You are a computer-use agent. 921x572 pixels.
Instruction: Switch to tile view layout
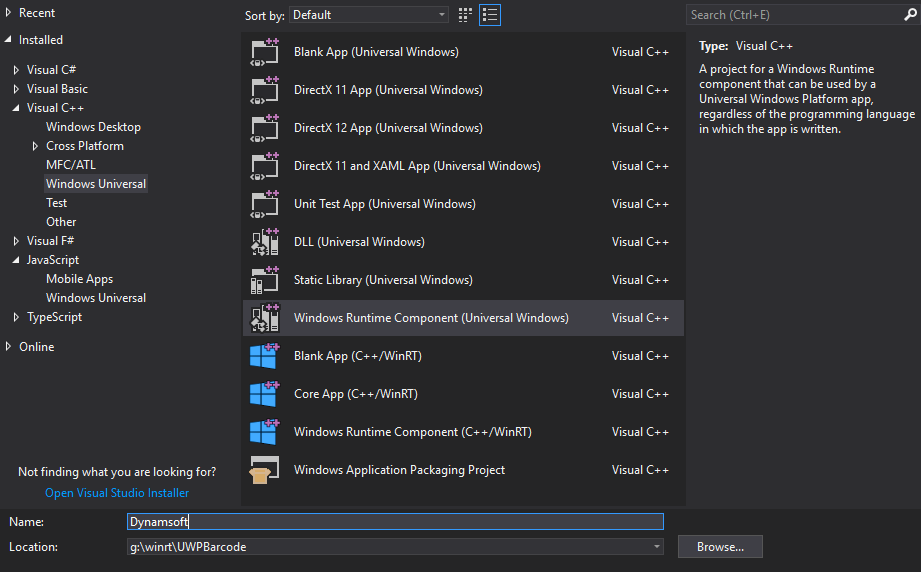465,15
